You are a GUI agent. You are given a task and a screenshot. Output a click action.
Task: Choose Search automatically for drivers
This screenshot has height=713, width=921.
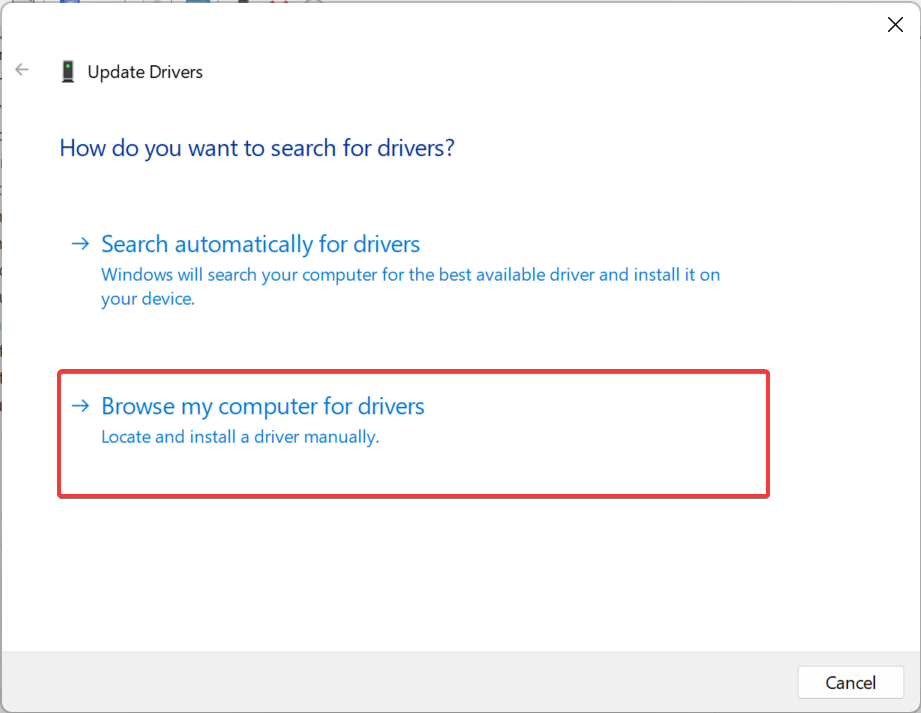pos(260,244)
